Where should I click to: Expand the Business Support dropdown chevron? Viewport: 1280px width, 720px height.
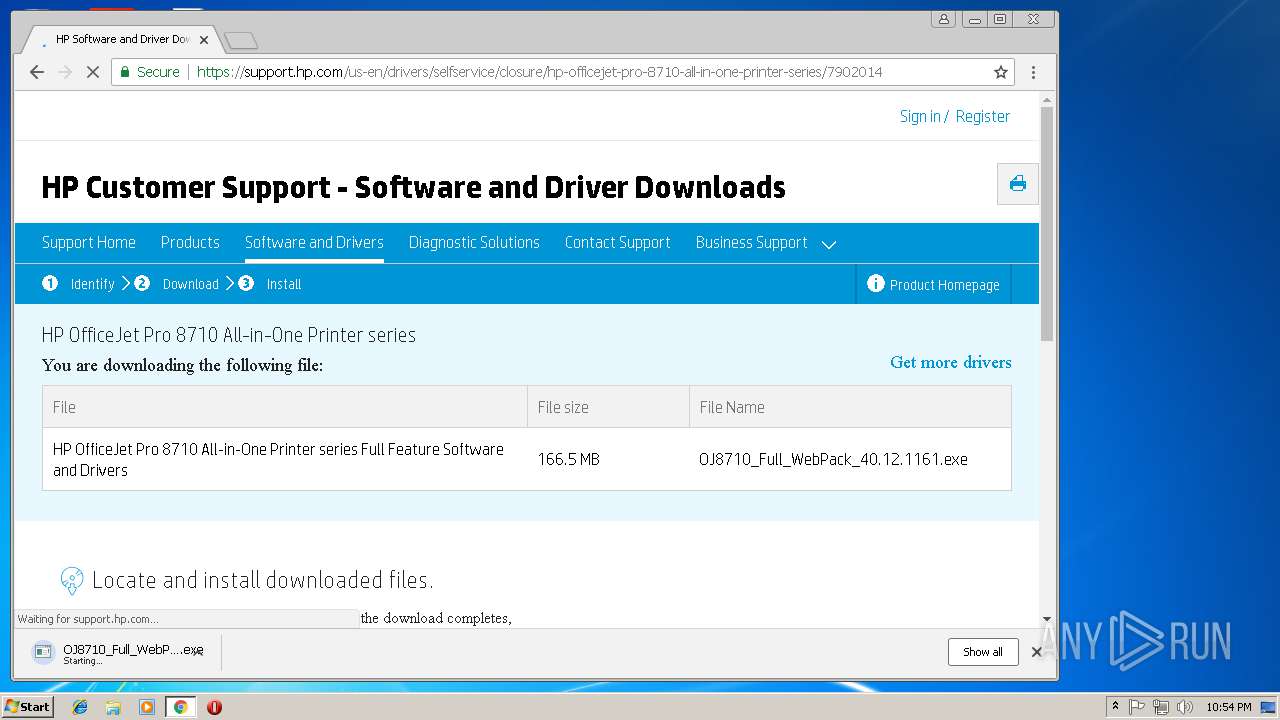[x=828, y=244]
